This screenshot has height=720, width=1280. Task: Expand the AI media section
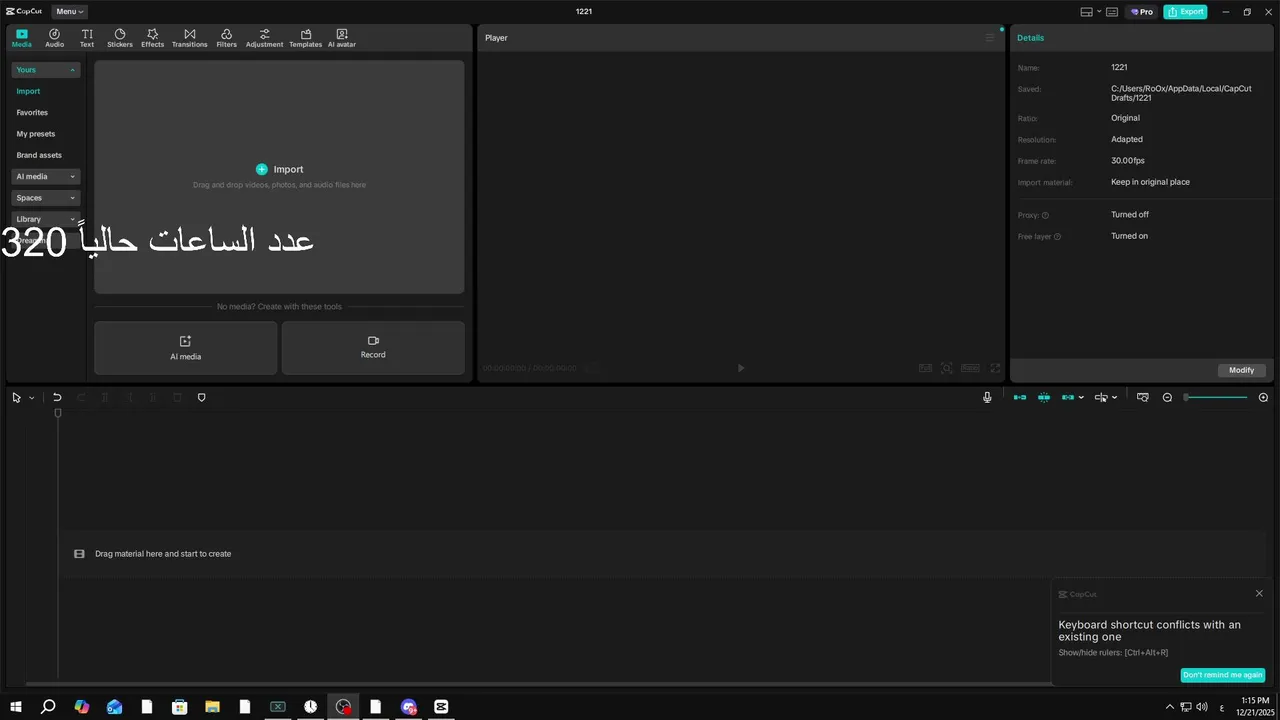pyautogui.click(x=45, y=176)
